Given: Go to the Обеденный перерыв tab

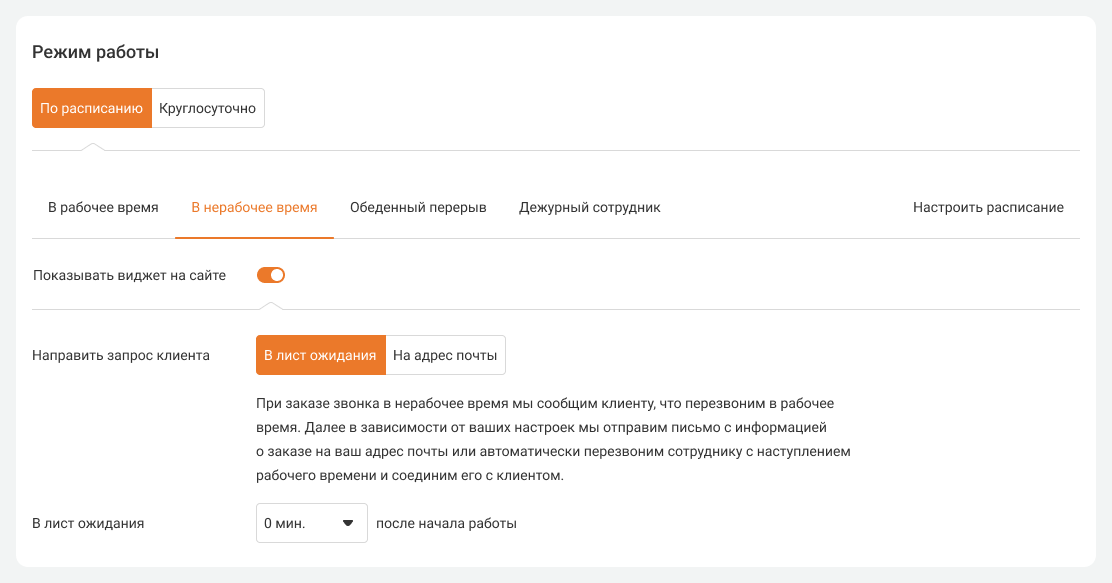Looking at the screenshot, I should tap(418, 208).
